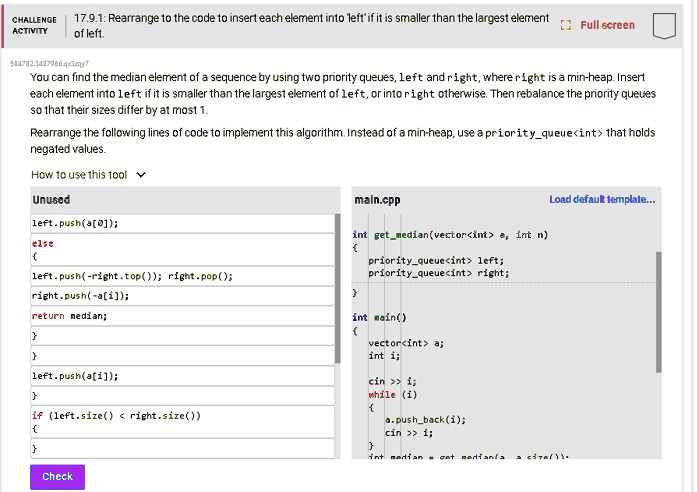697x492 pixels.
Task: Click the drop zone line in get_median
Action: [x=504, y=282]
